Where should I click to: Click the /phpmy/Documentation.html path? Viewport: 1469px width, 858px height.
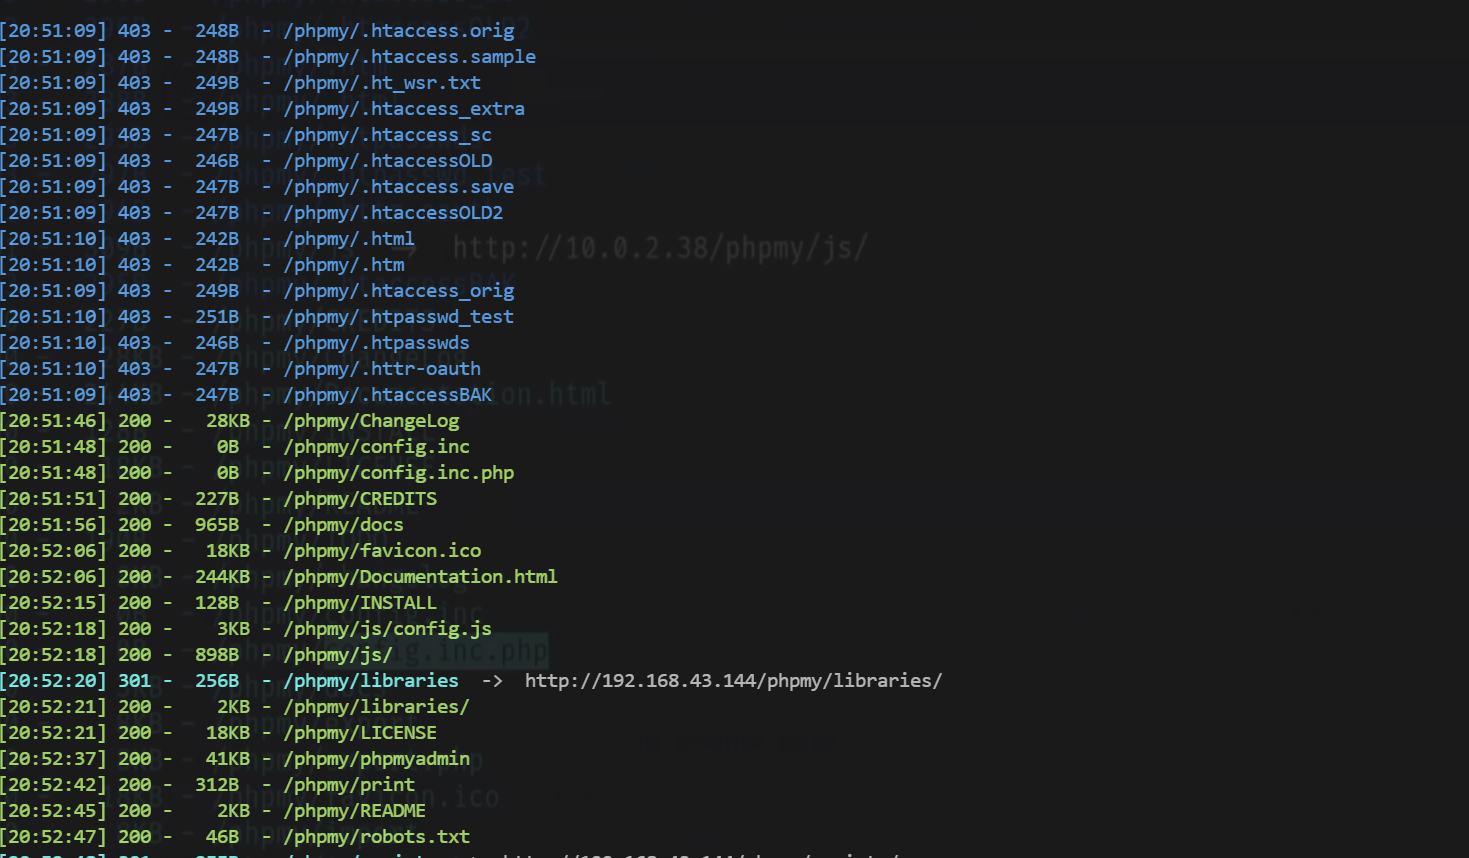pyautogui.click(x=421, y=577)
